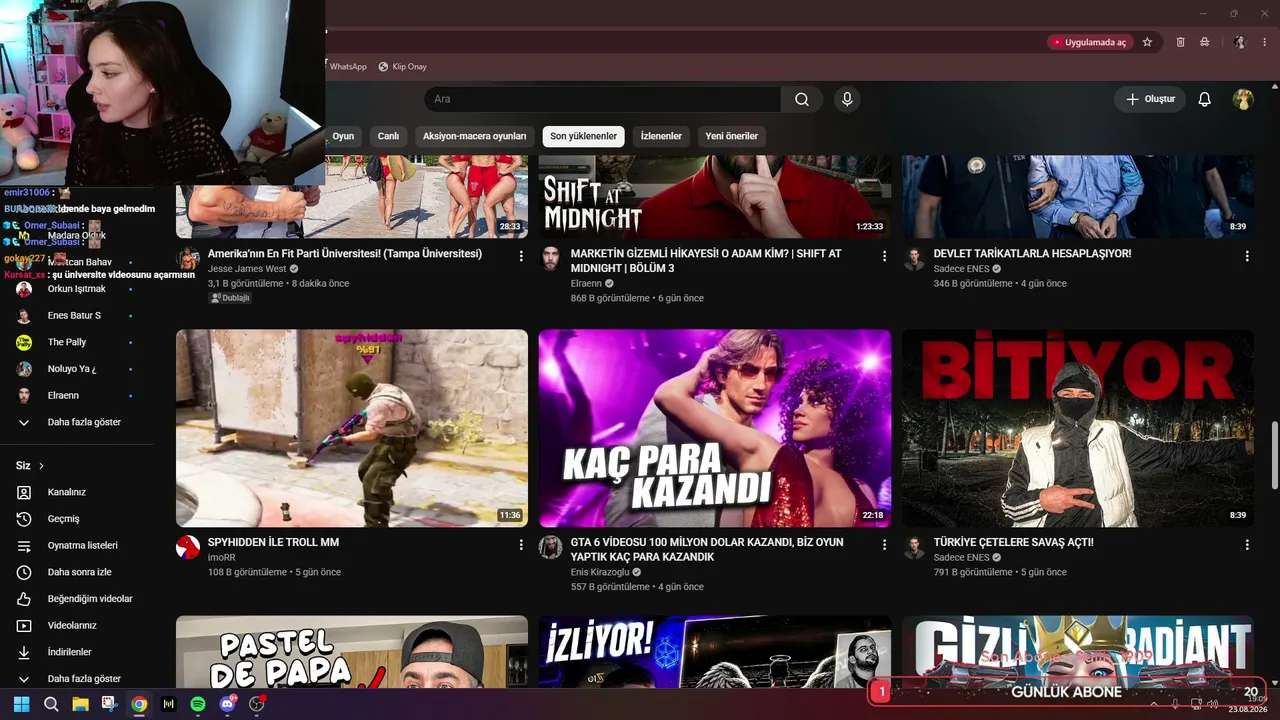Open the Snipping Tool taskbar icon
The height and width of the screenshot is (720, 1280).
tap(109, 704)
